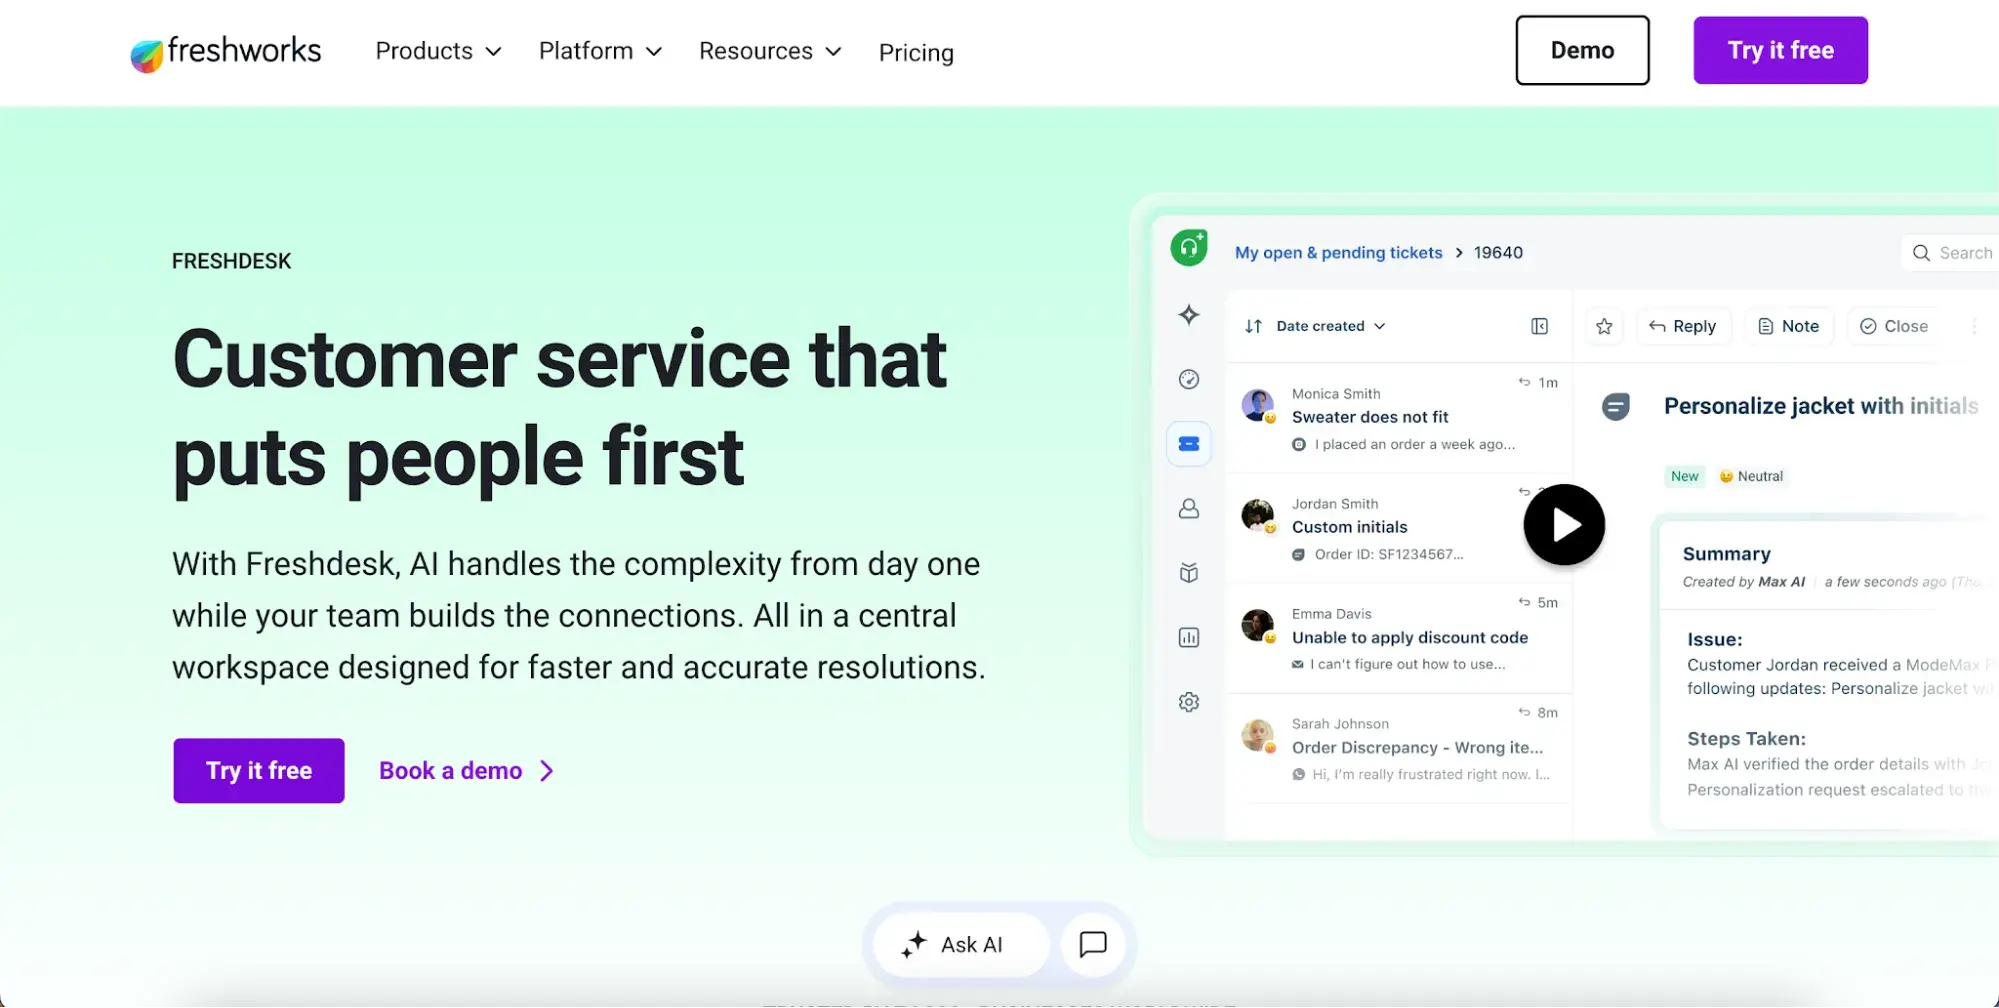The height and width of the screenshot is (1008, 1999).
Task: Click the hero Try it free button
Action: tap(259, 770)
